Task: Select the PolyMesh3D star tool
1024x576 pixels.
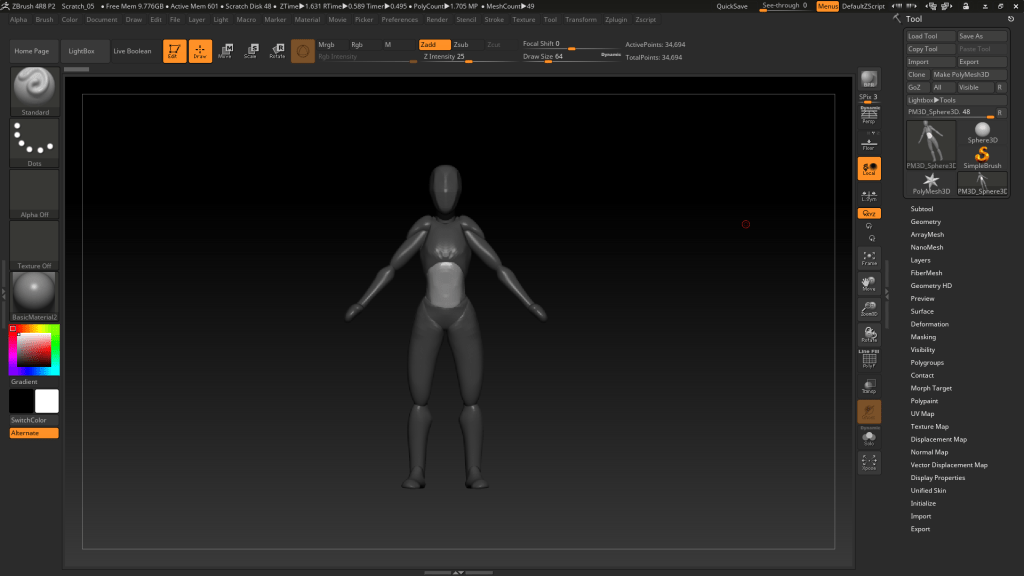Action: 931,181
